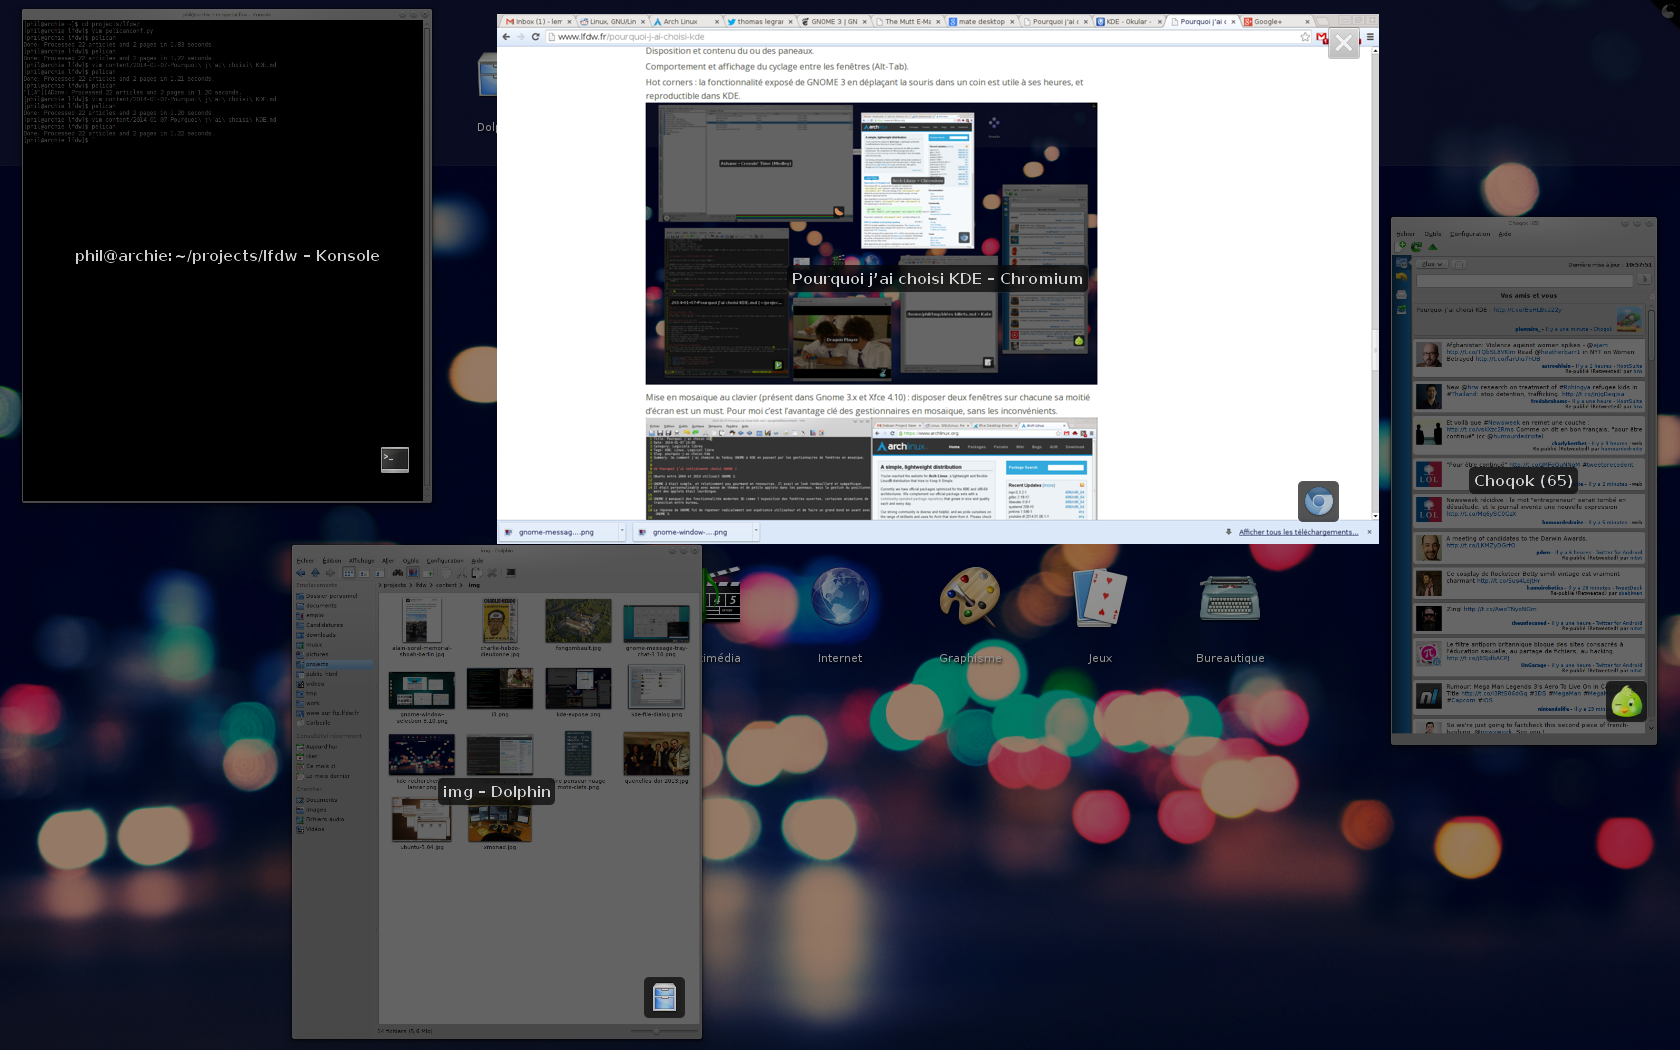Refresh timelines in Choqok toolbar
This screenshot has width=1680, height=1050.
point(1416,246)
